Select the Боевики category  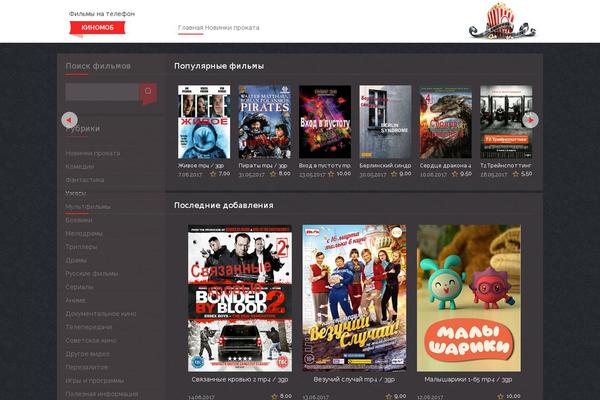click(79, 220)
